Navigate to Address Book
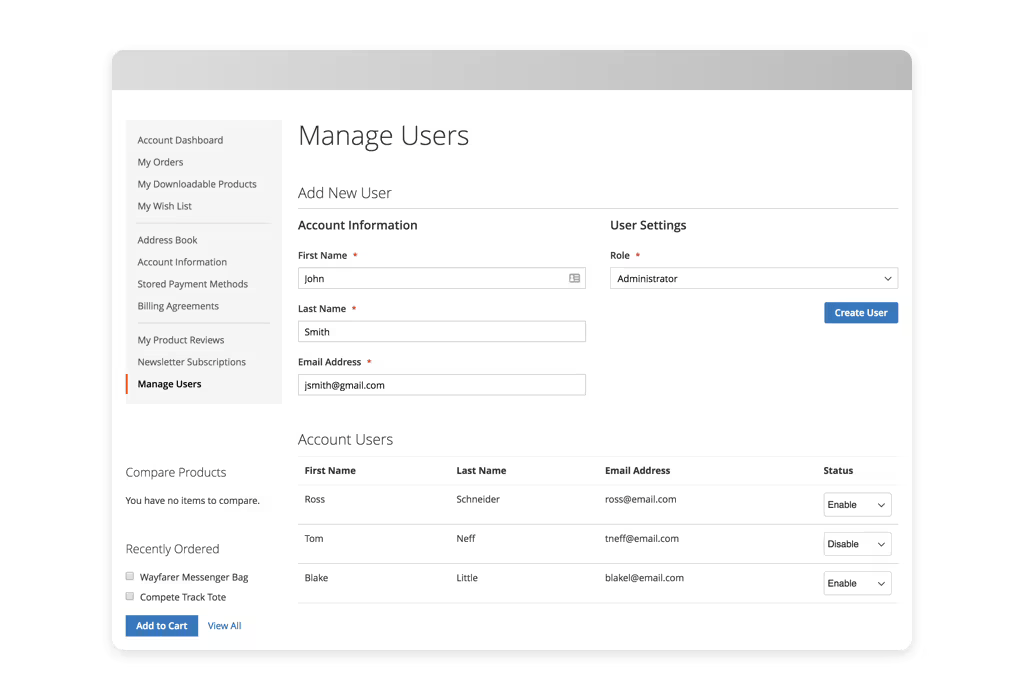Viewport: 1024px width, 700px height. [x=167, y=240]
